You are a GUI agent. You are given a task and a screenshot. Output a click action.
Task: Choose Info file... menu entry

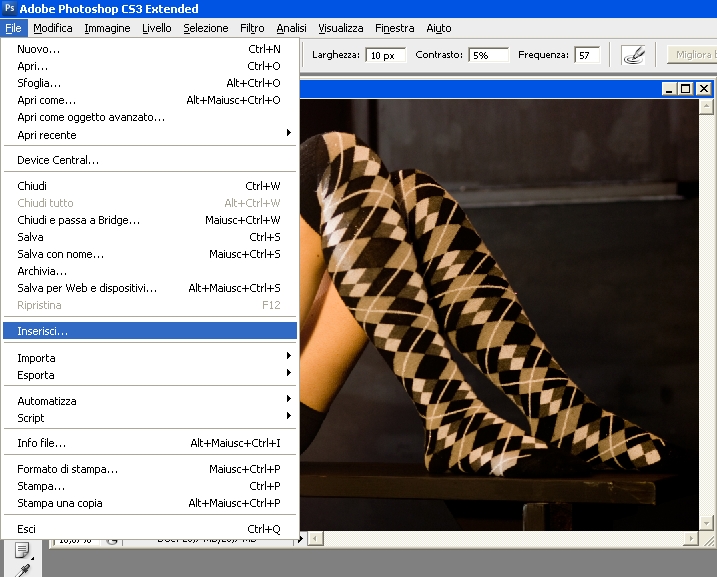150,443
